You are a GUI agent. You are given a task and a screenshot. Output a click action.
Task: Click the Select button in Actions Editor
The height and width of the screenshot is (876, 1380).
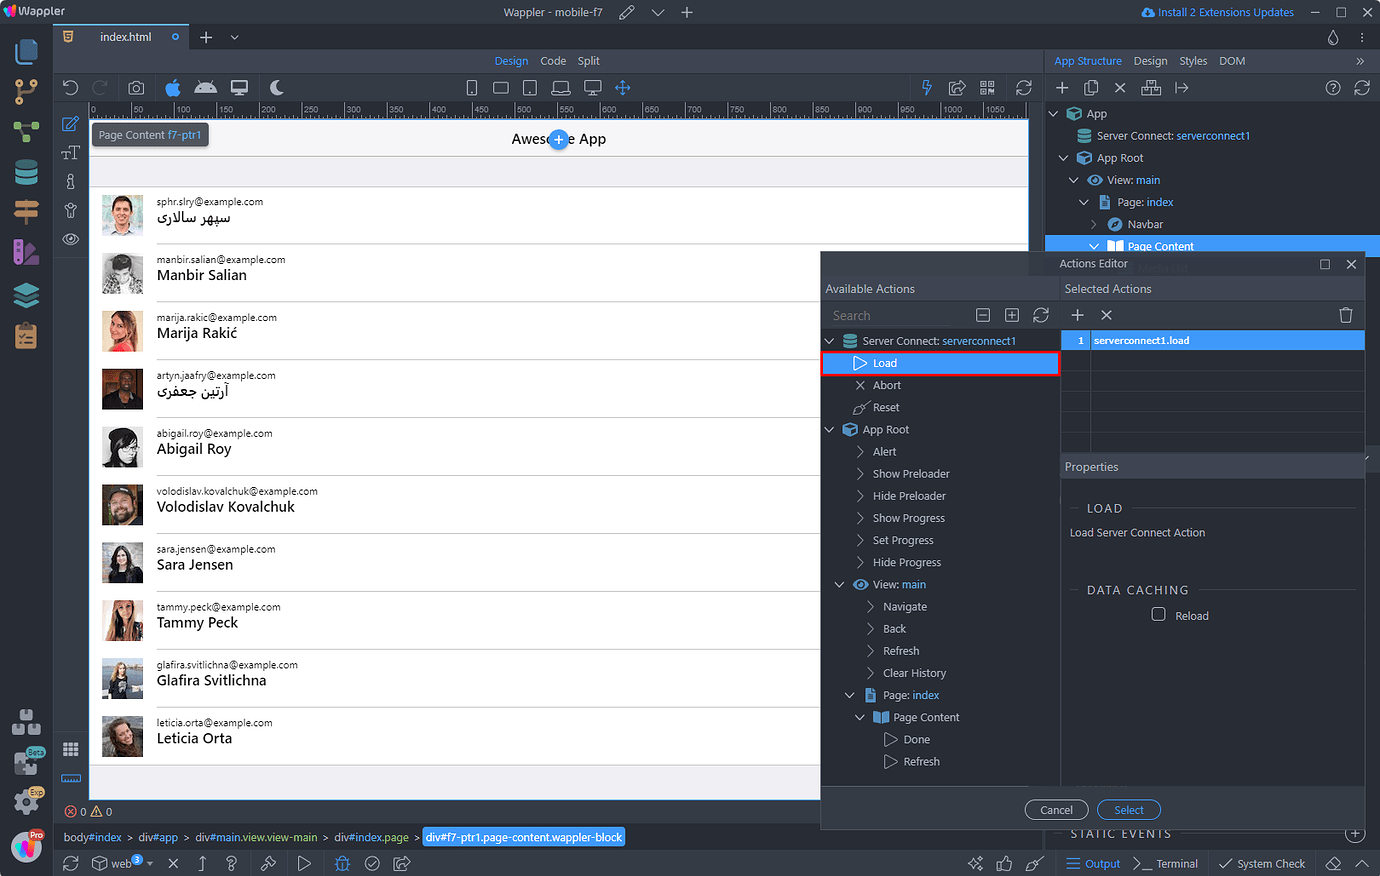(x=1128, y=809)
